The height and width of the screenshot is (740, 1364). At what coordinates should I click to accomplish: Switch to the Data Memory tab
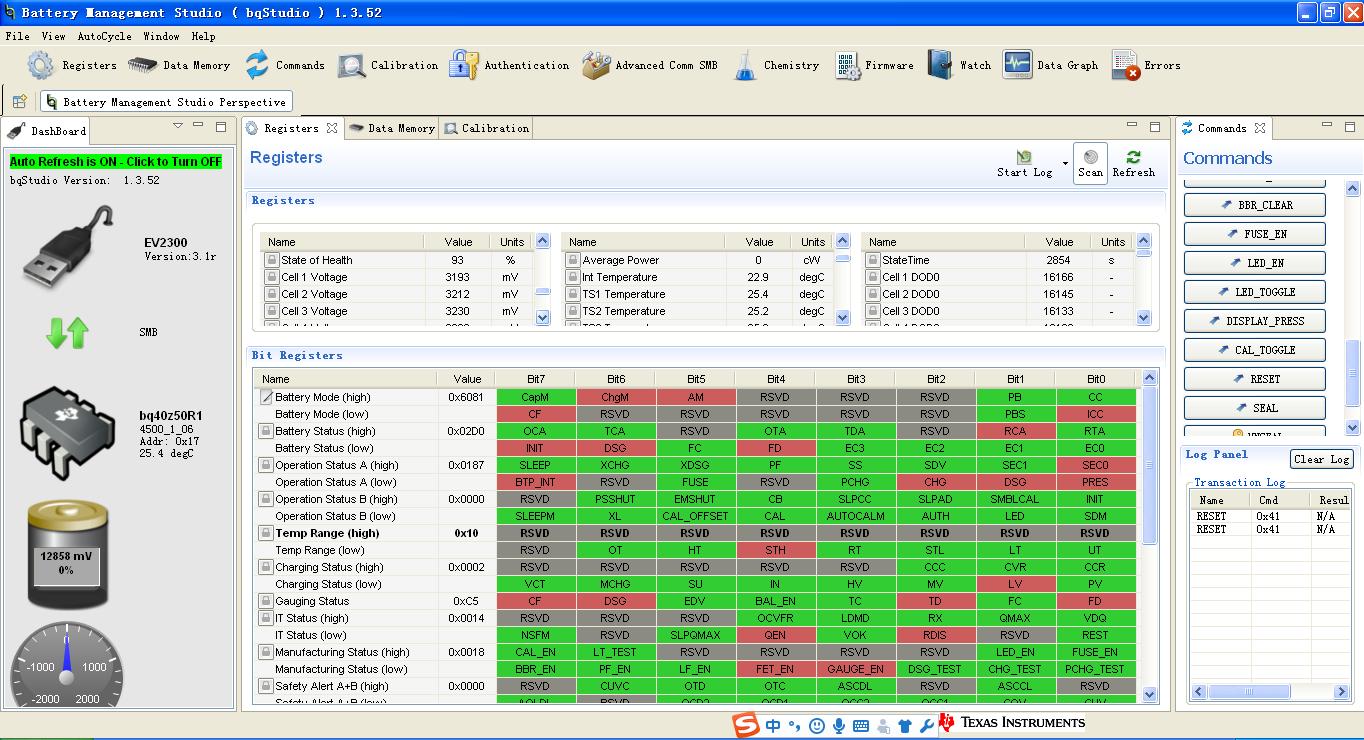[391, 128]
